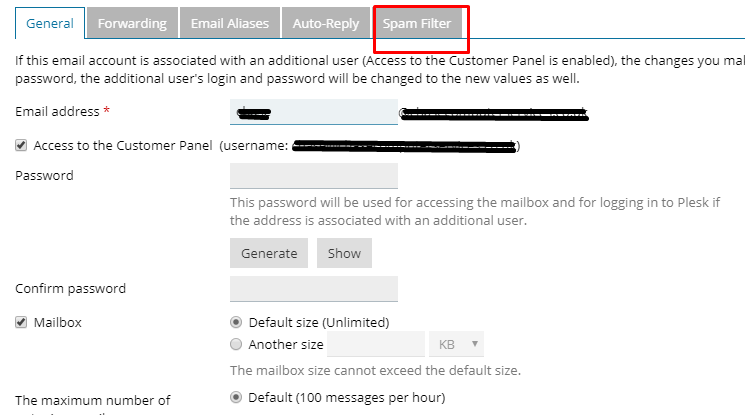Select the General tab
This screenshot has height=415, width=745.
pyautogui.click(x=49, y=23)
